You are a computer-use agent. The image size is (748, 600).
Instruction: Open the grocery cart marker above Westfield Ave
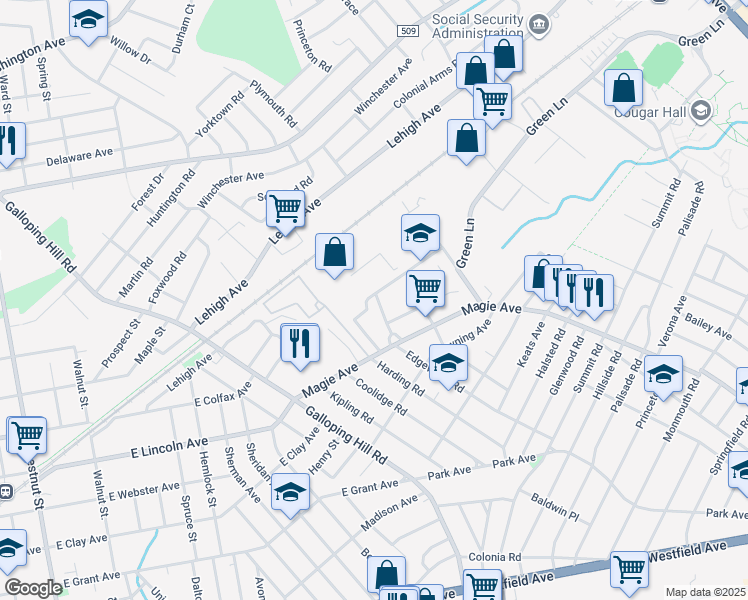click(629, 569)
